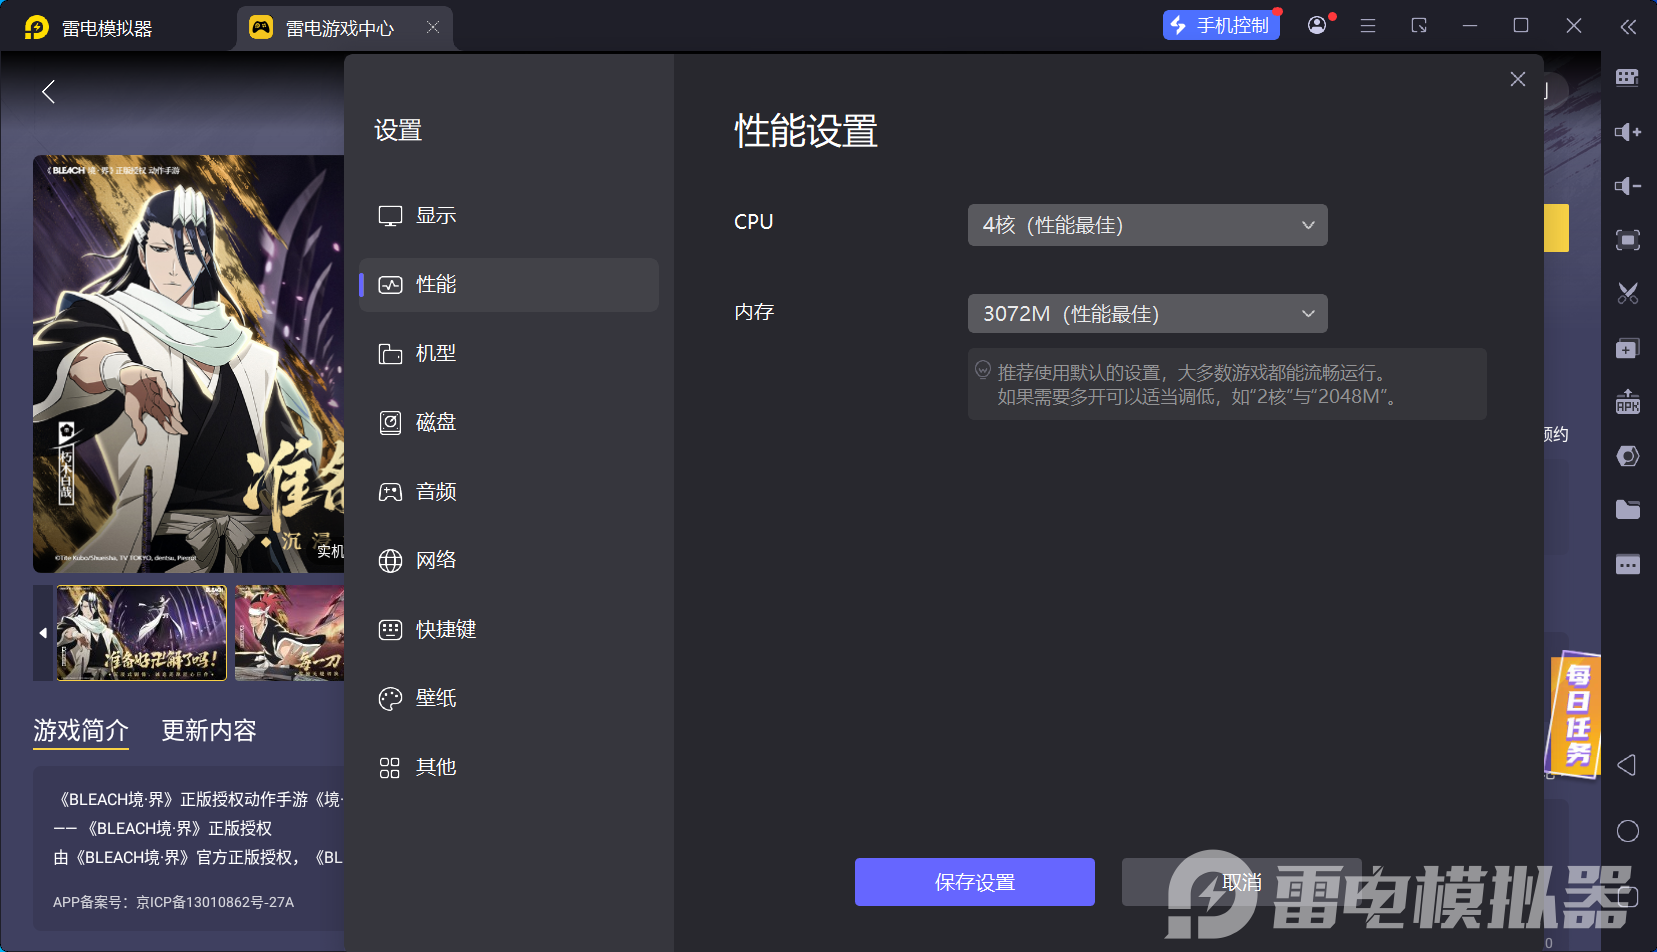Click the install APK icon

click(1627, 401)
